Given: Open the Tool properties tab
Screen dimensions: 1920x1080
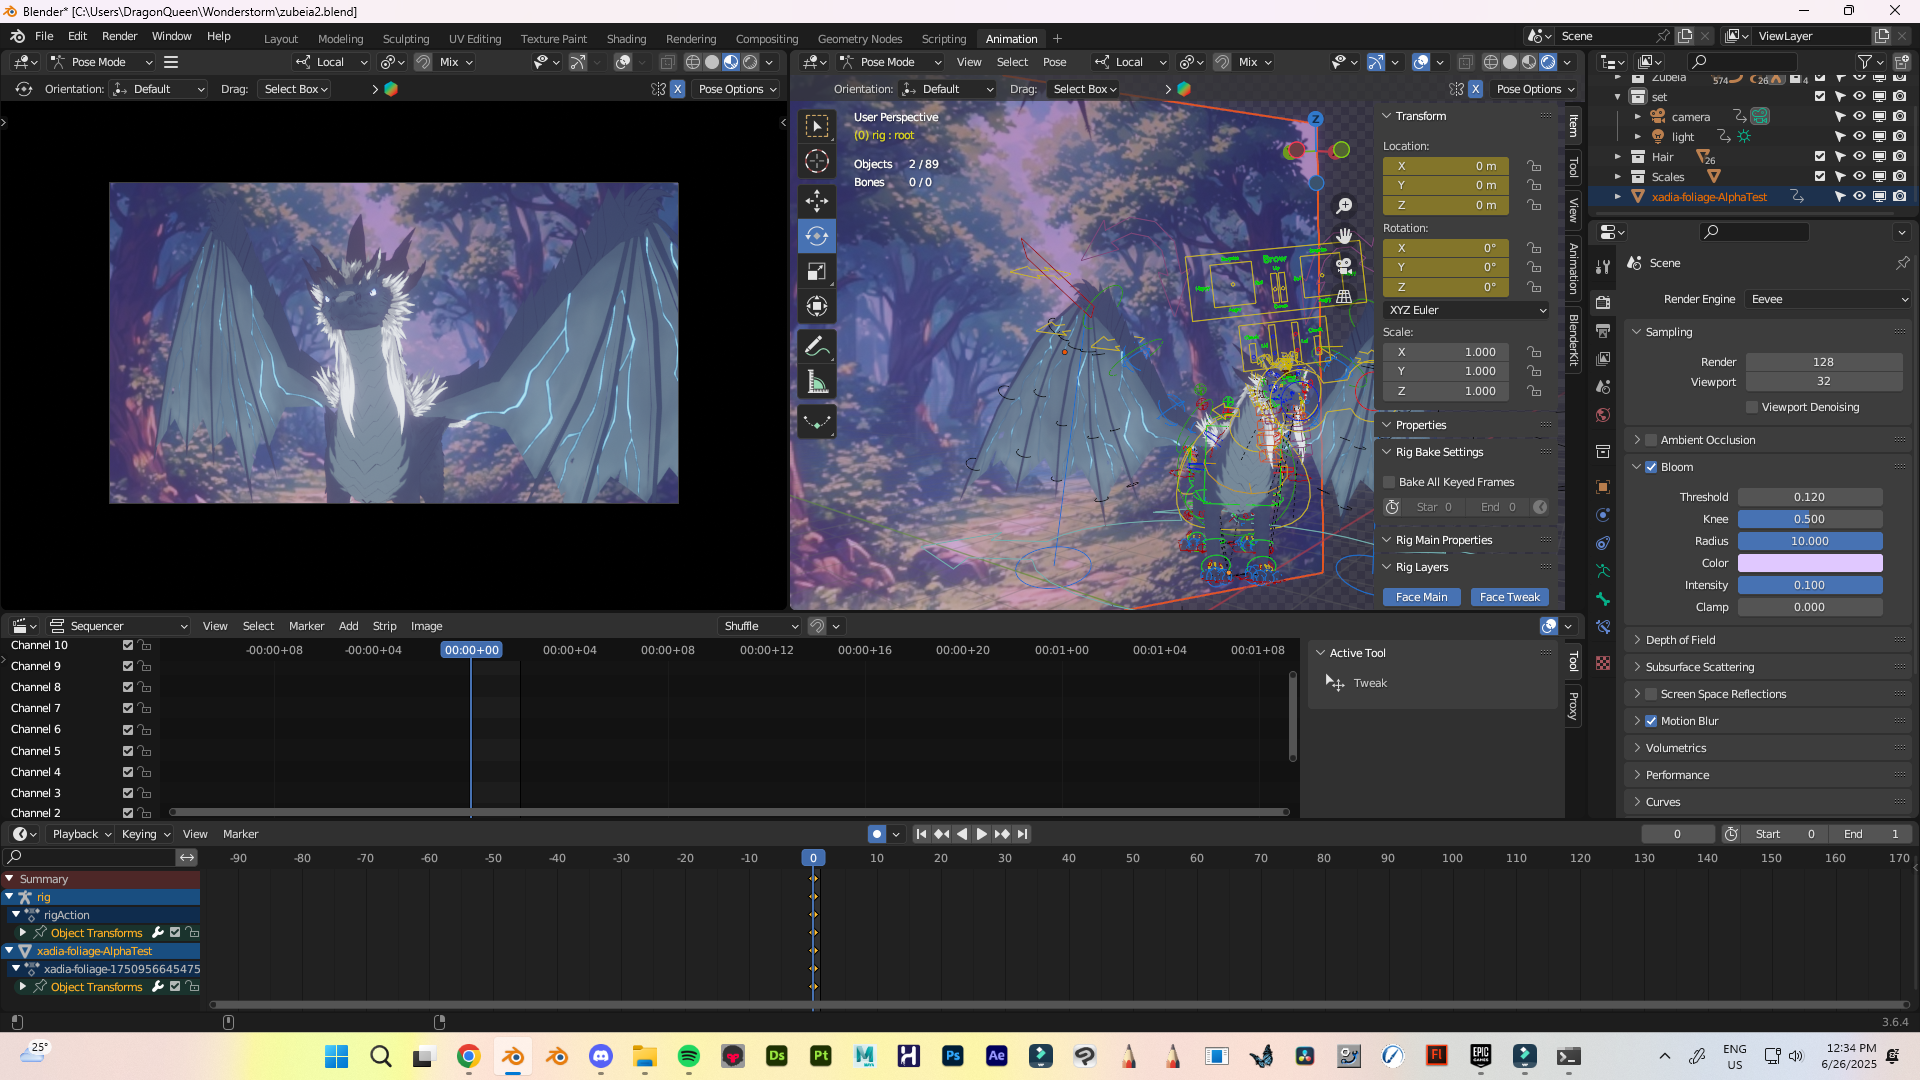Looking at the screenshot, I should coord(1603,267).
